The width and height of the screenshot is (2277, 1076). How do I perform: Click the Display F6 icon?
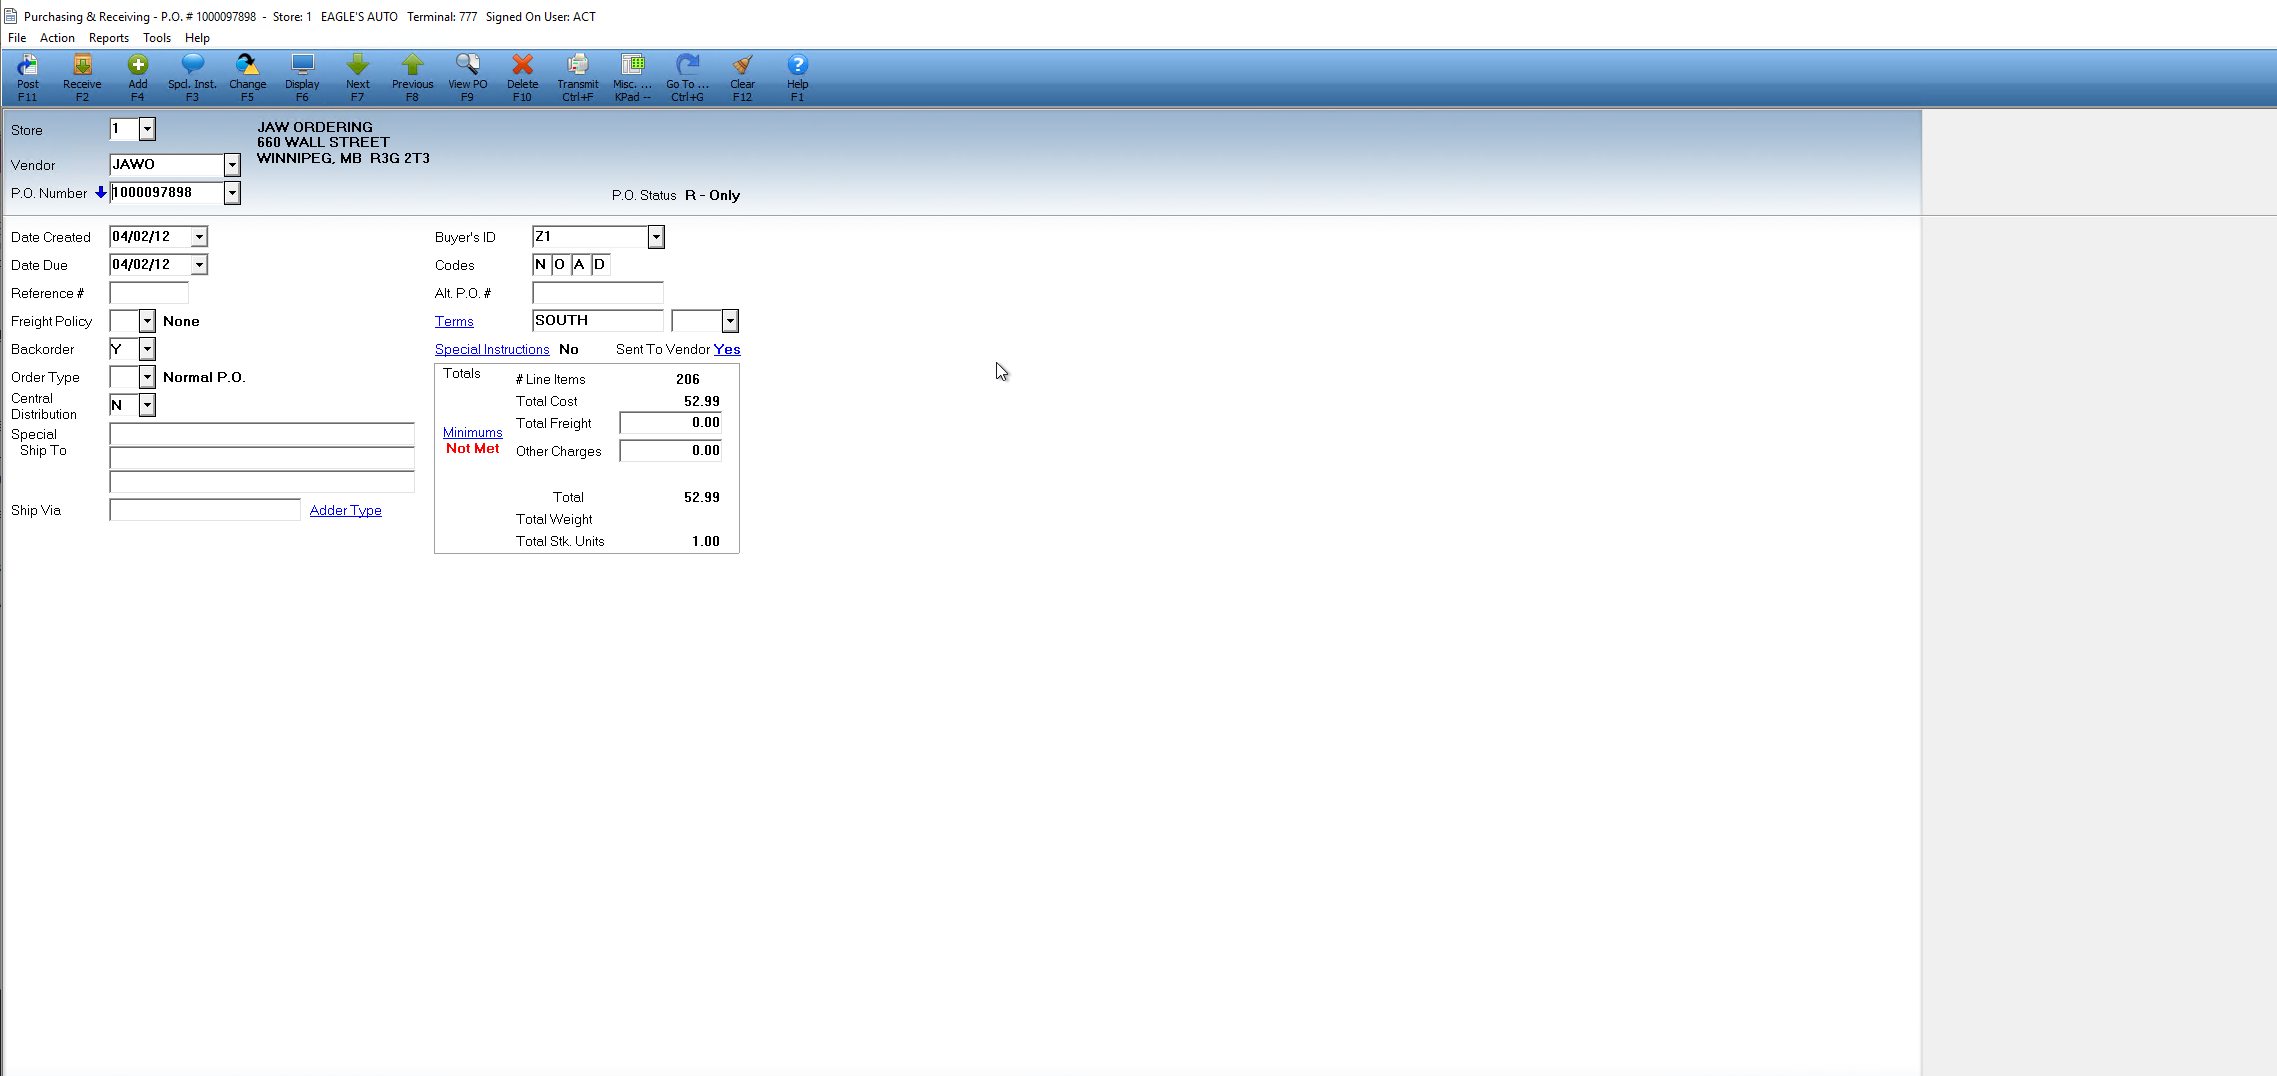(x=302, y=78)
